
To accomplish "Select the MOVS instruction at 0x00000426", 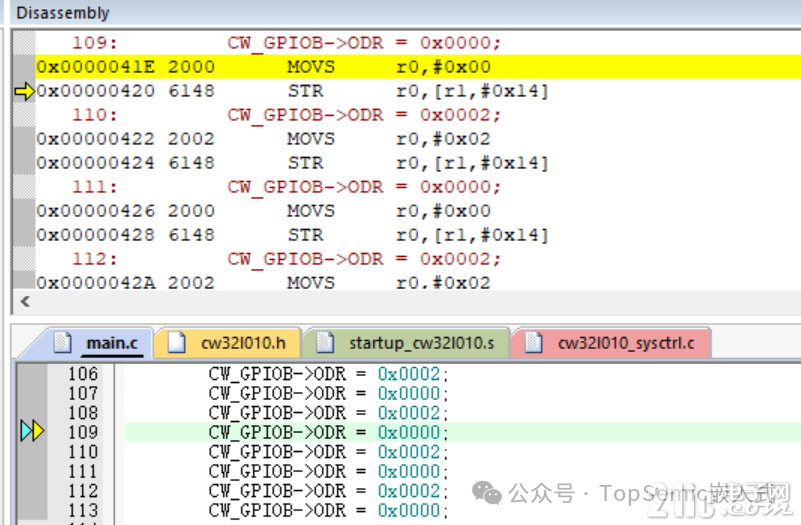I will [264, 211].
